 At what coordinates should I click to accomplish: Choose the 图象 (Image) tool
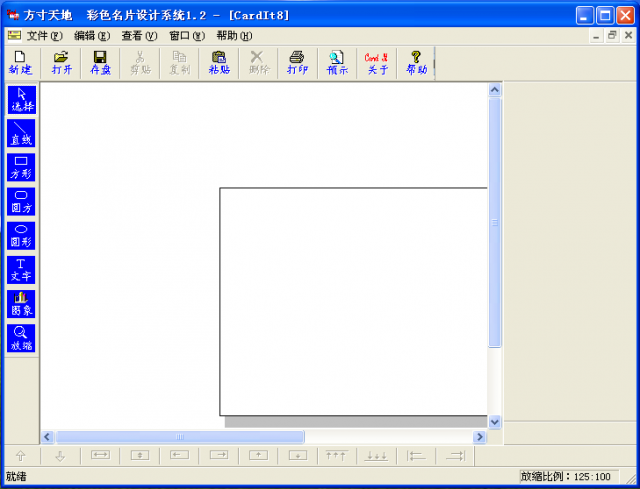[x=21, y=303]
